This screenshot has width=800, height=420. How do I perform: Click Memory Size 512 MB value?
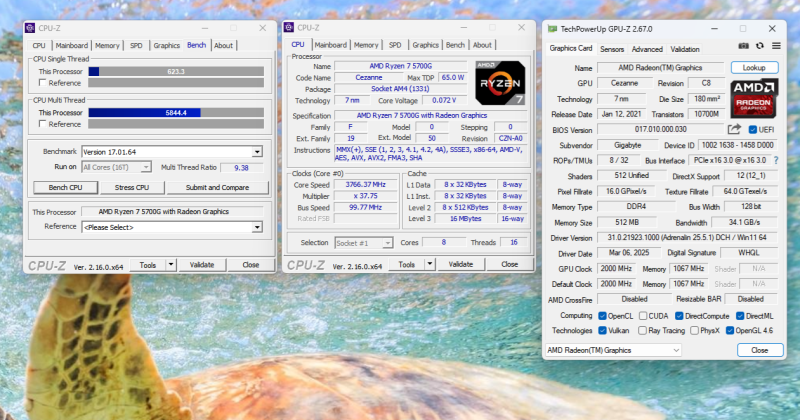click(x=627, y=223)
